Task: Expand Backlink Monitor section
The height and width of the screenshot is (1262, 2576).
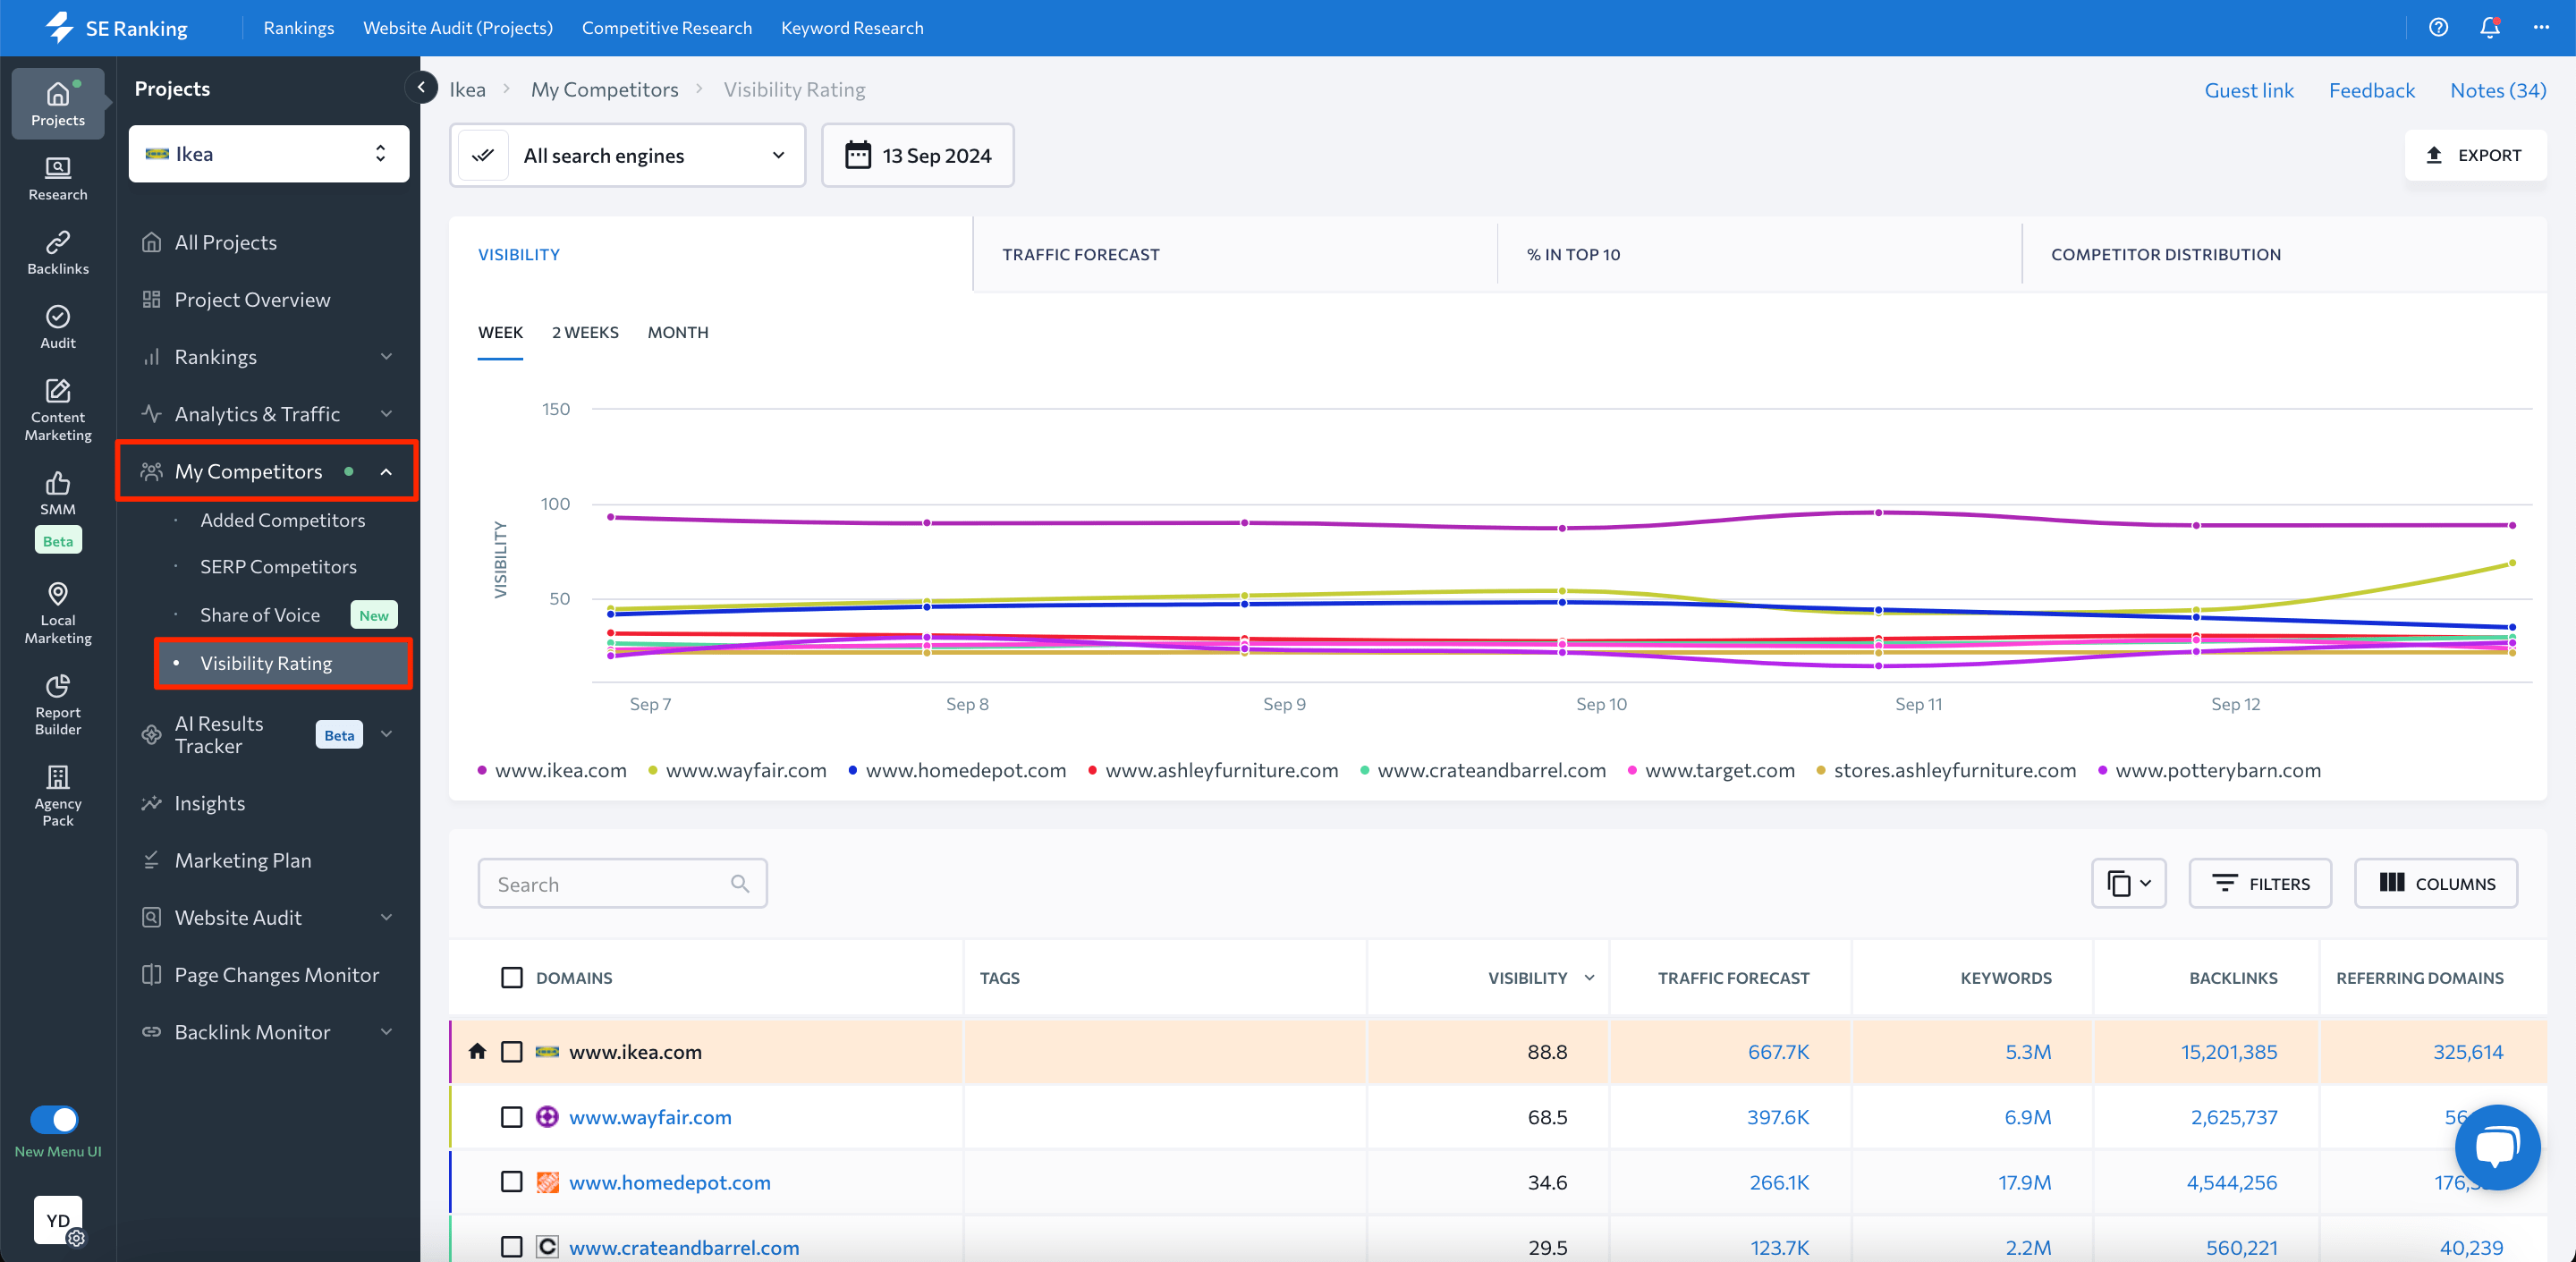Action: pyautogui.click(x=386, y=1032)
